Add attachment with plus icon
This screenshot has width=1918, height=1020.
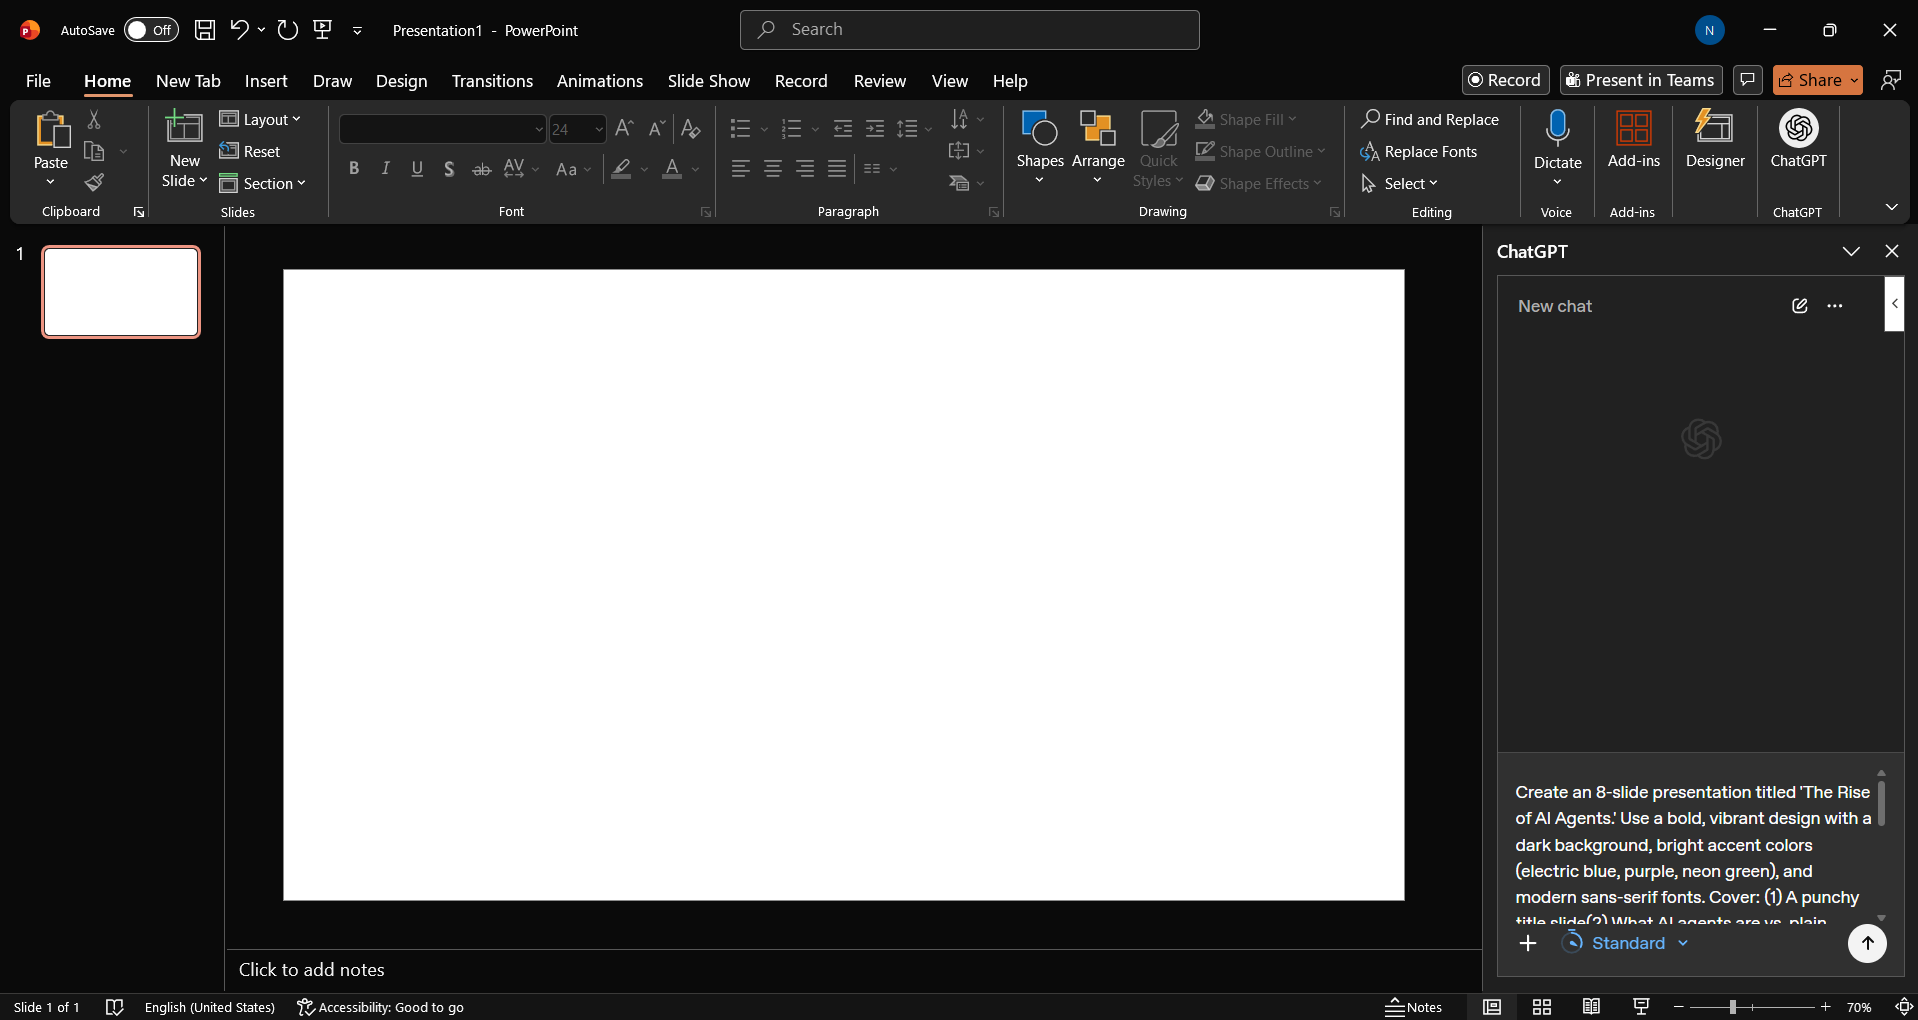pyautogui.click(x=1528, y=943)
